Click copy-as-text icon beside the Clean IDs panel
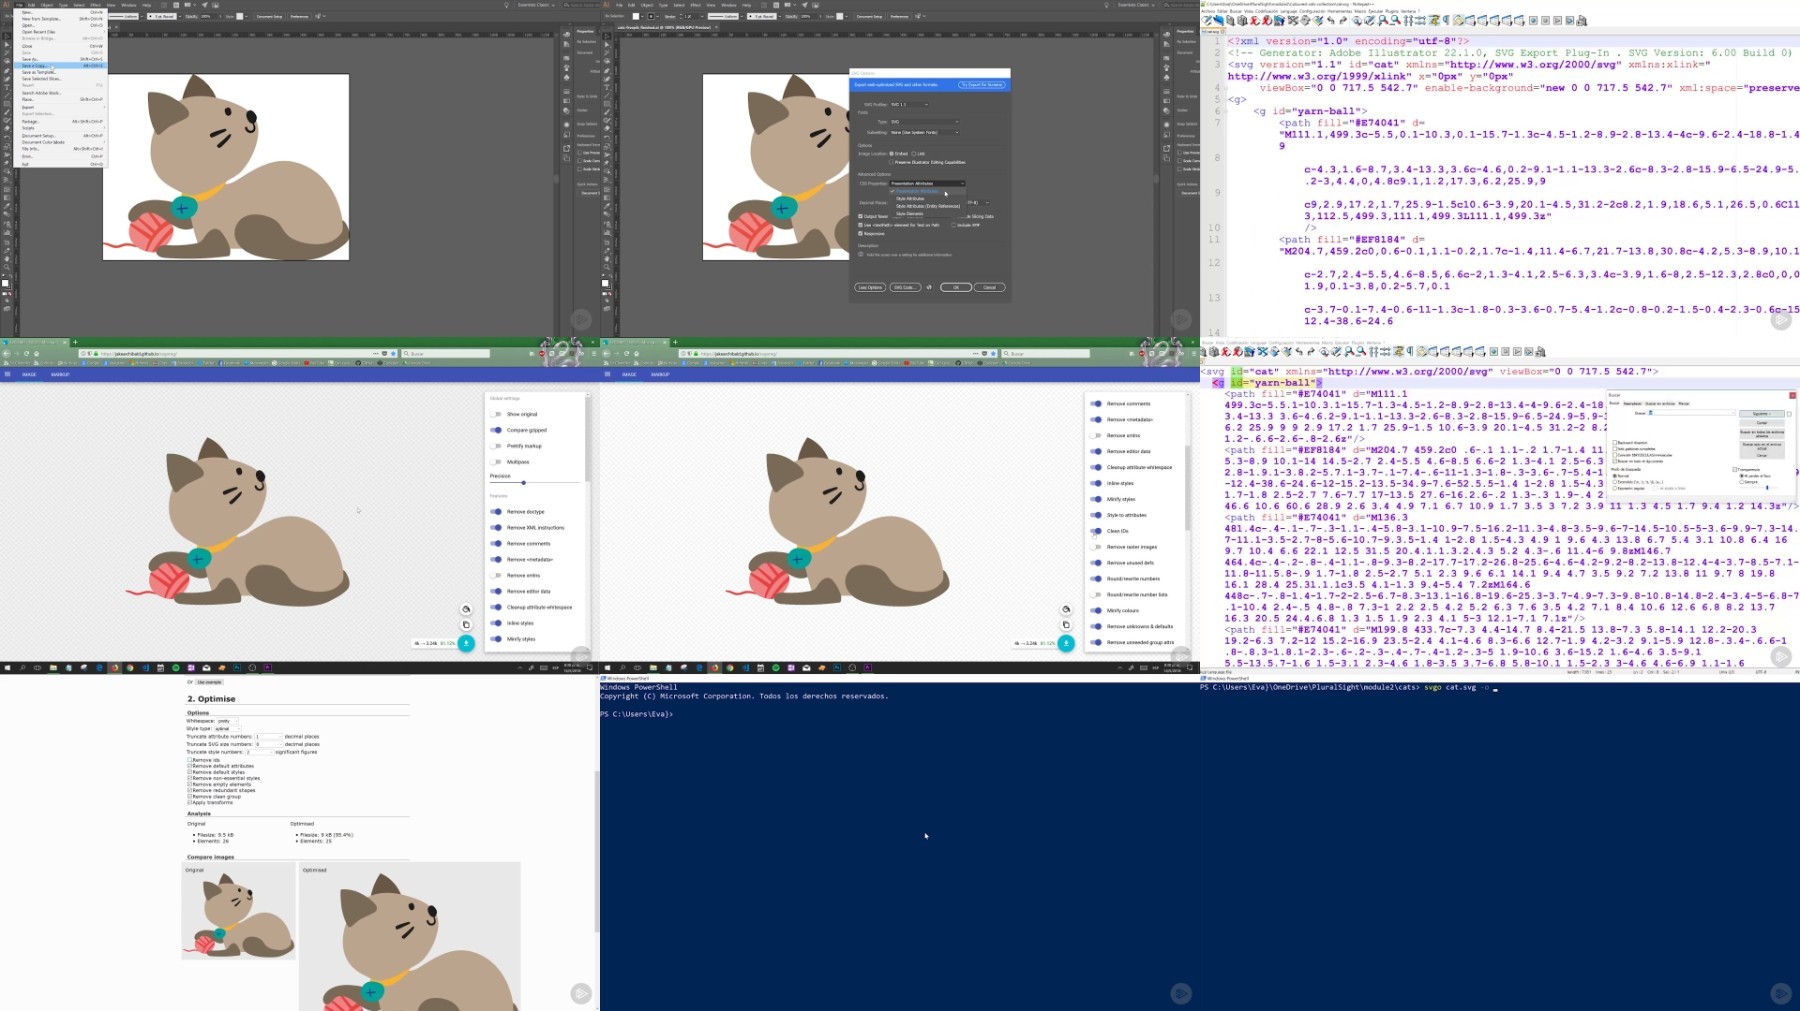Image resolution: width=1800 pixels, height=1011 pixels. [1066, 624]
